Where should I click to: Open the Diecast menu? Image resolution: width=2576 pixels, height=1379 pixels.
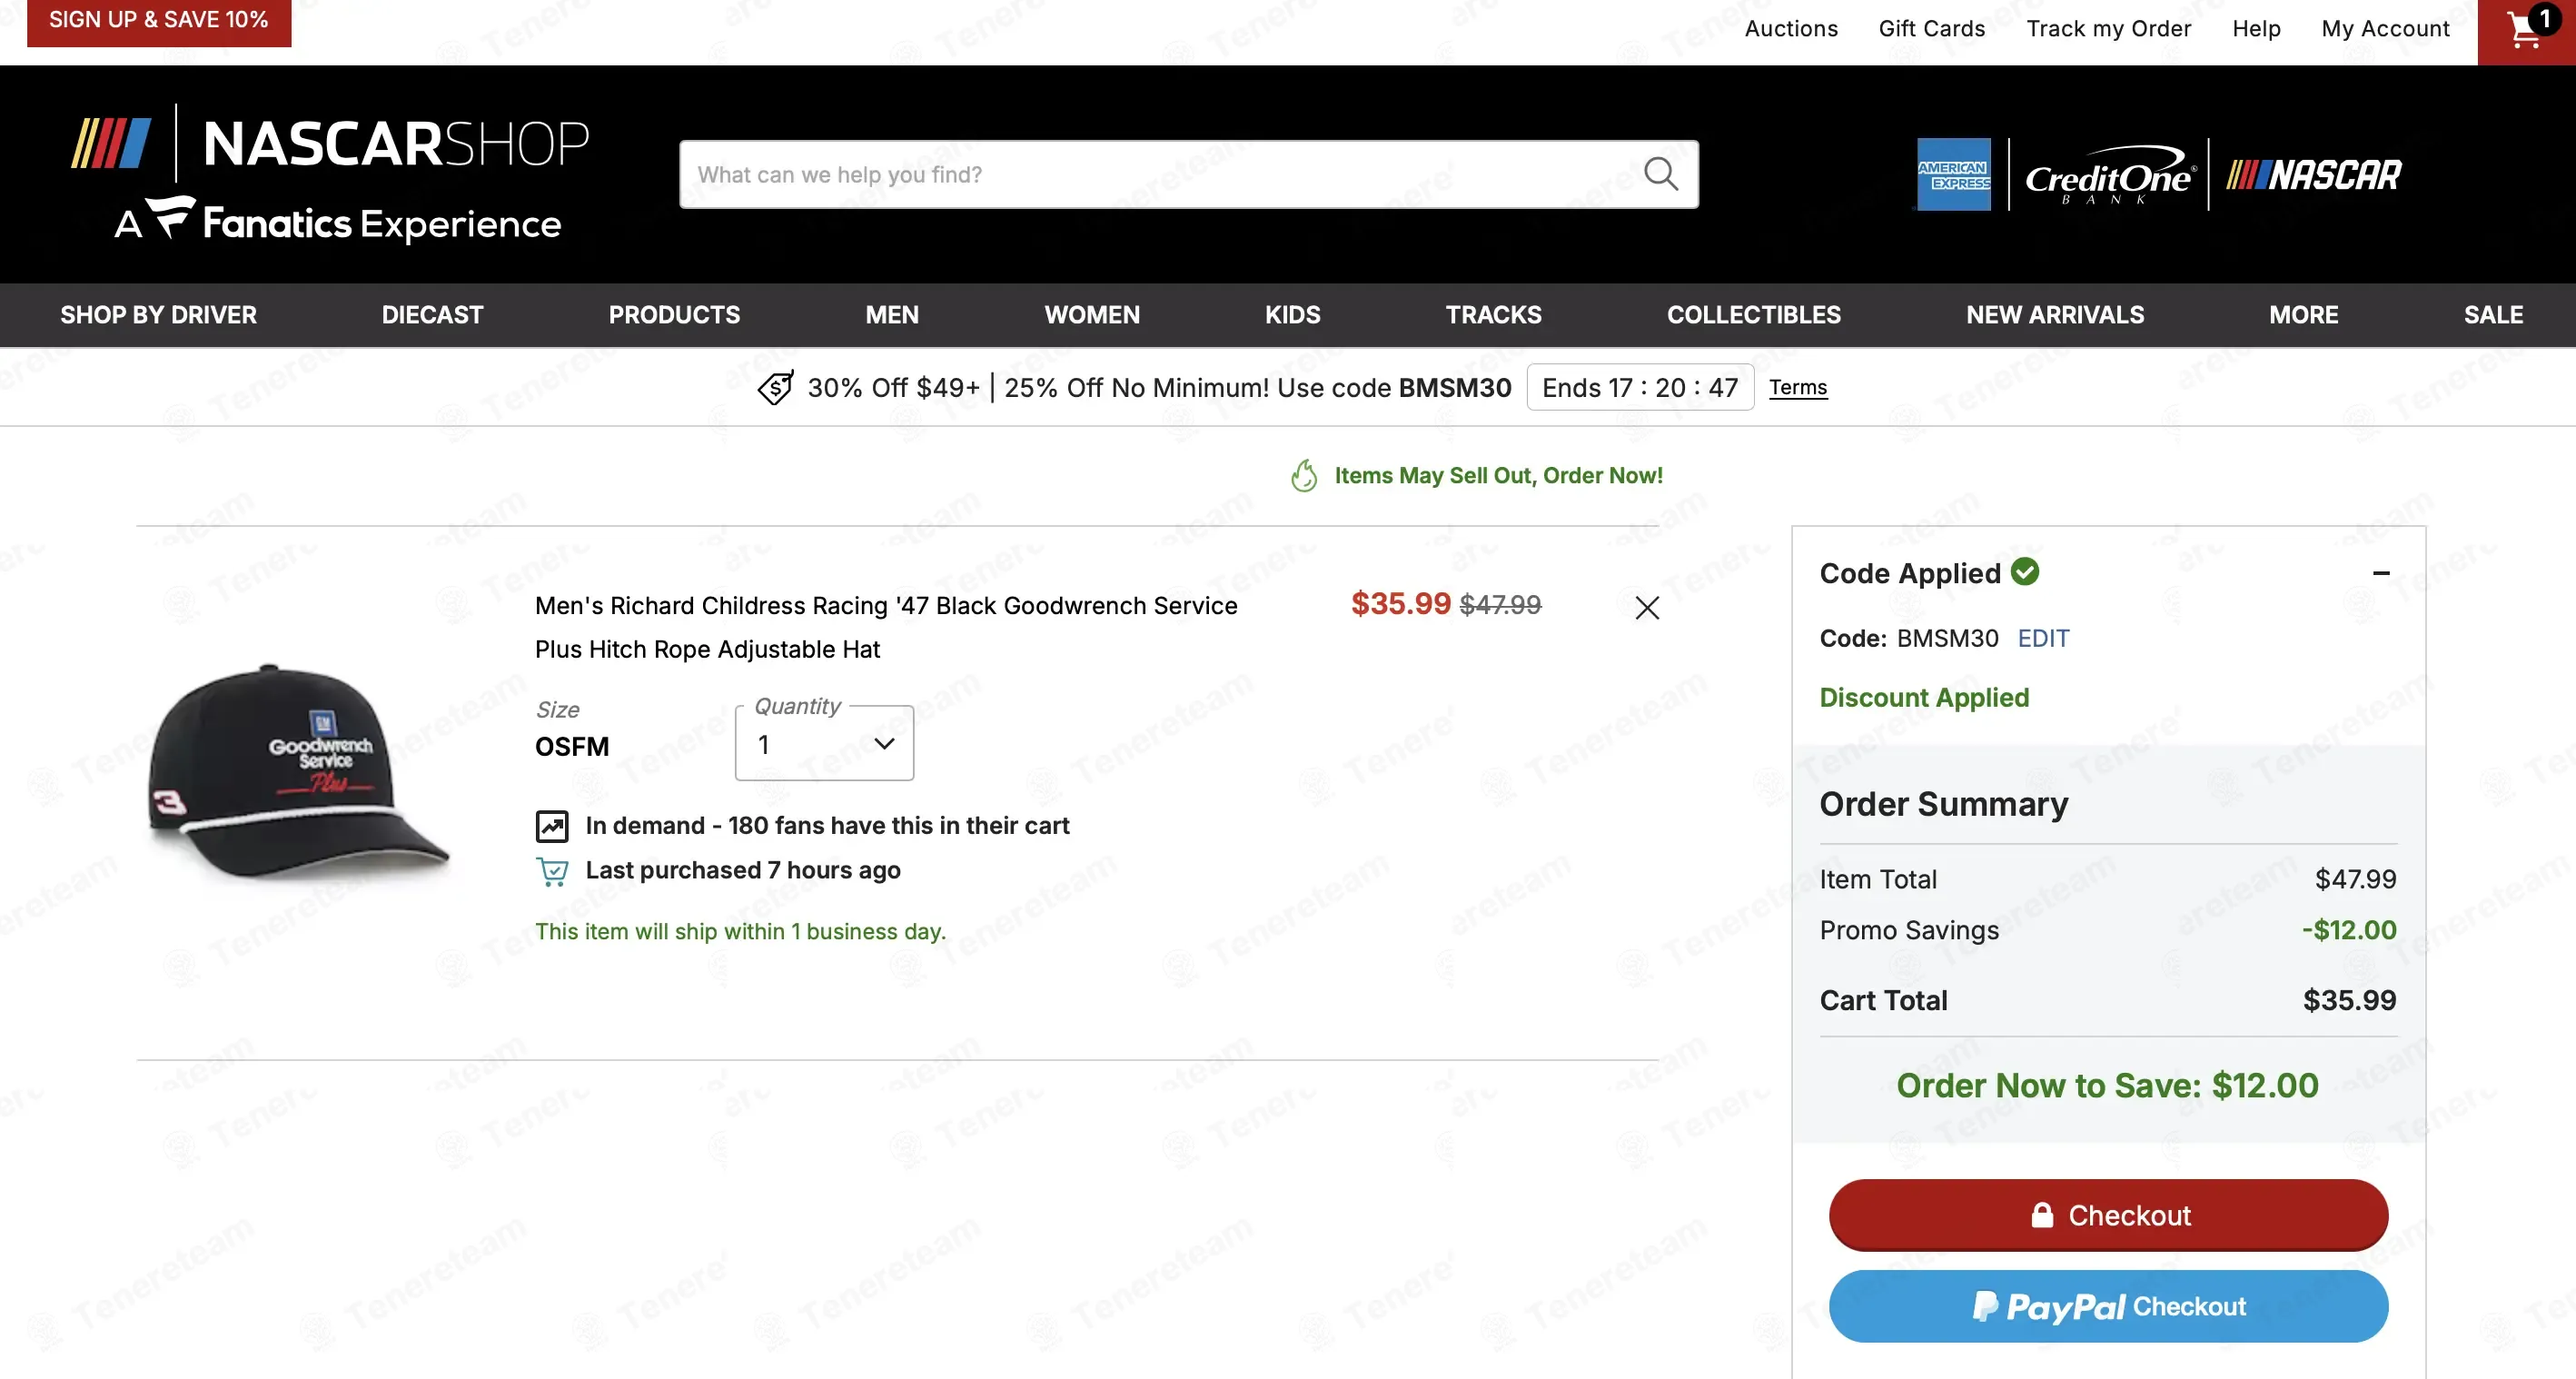[x=432, y=315]
